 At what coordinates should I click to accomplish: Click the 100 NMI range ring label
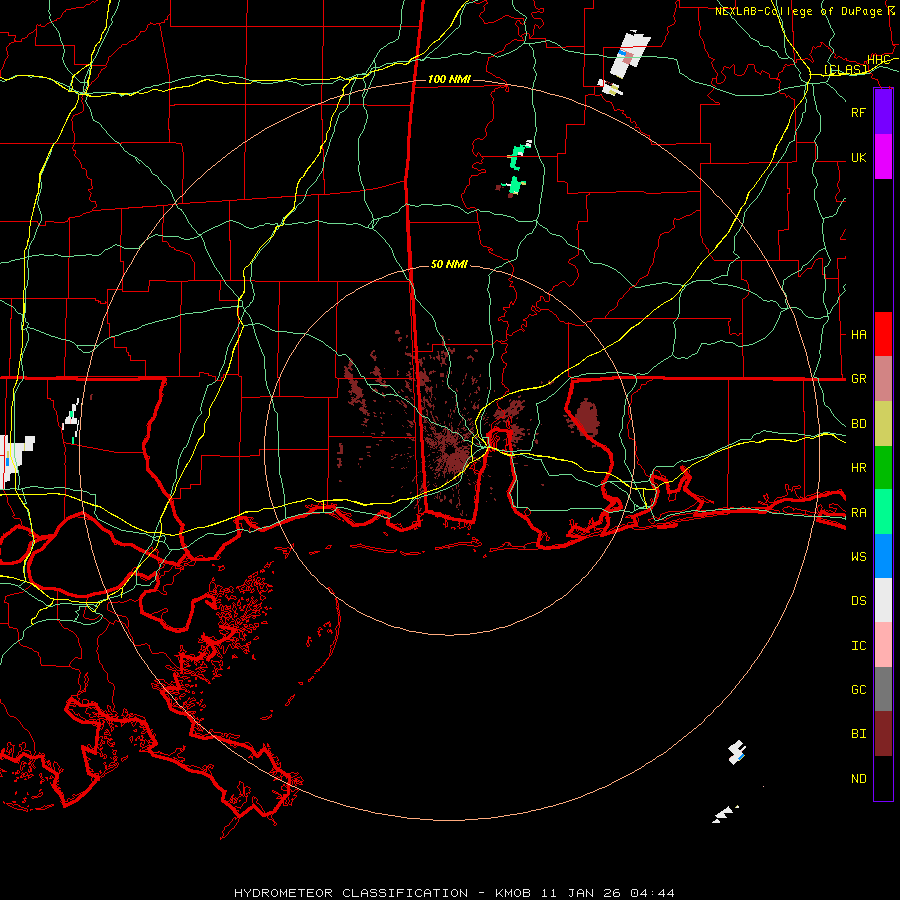449,79
